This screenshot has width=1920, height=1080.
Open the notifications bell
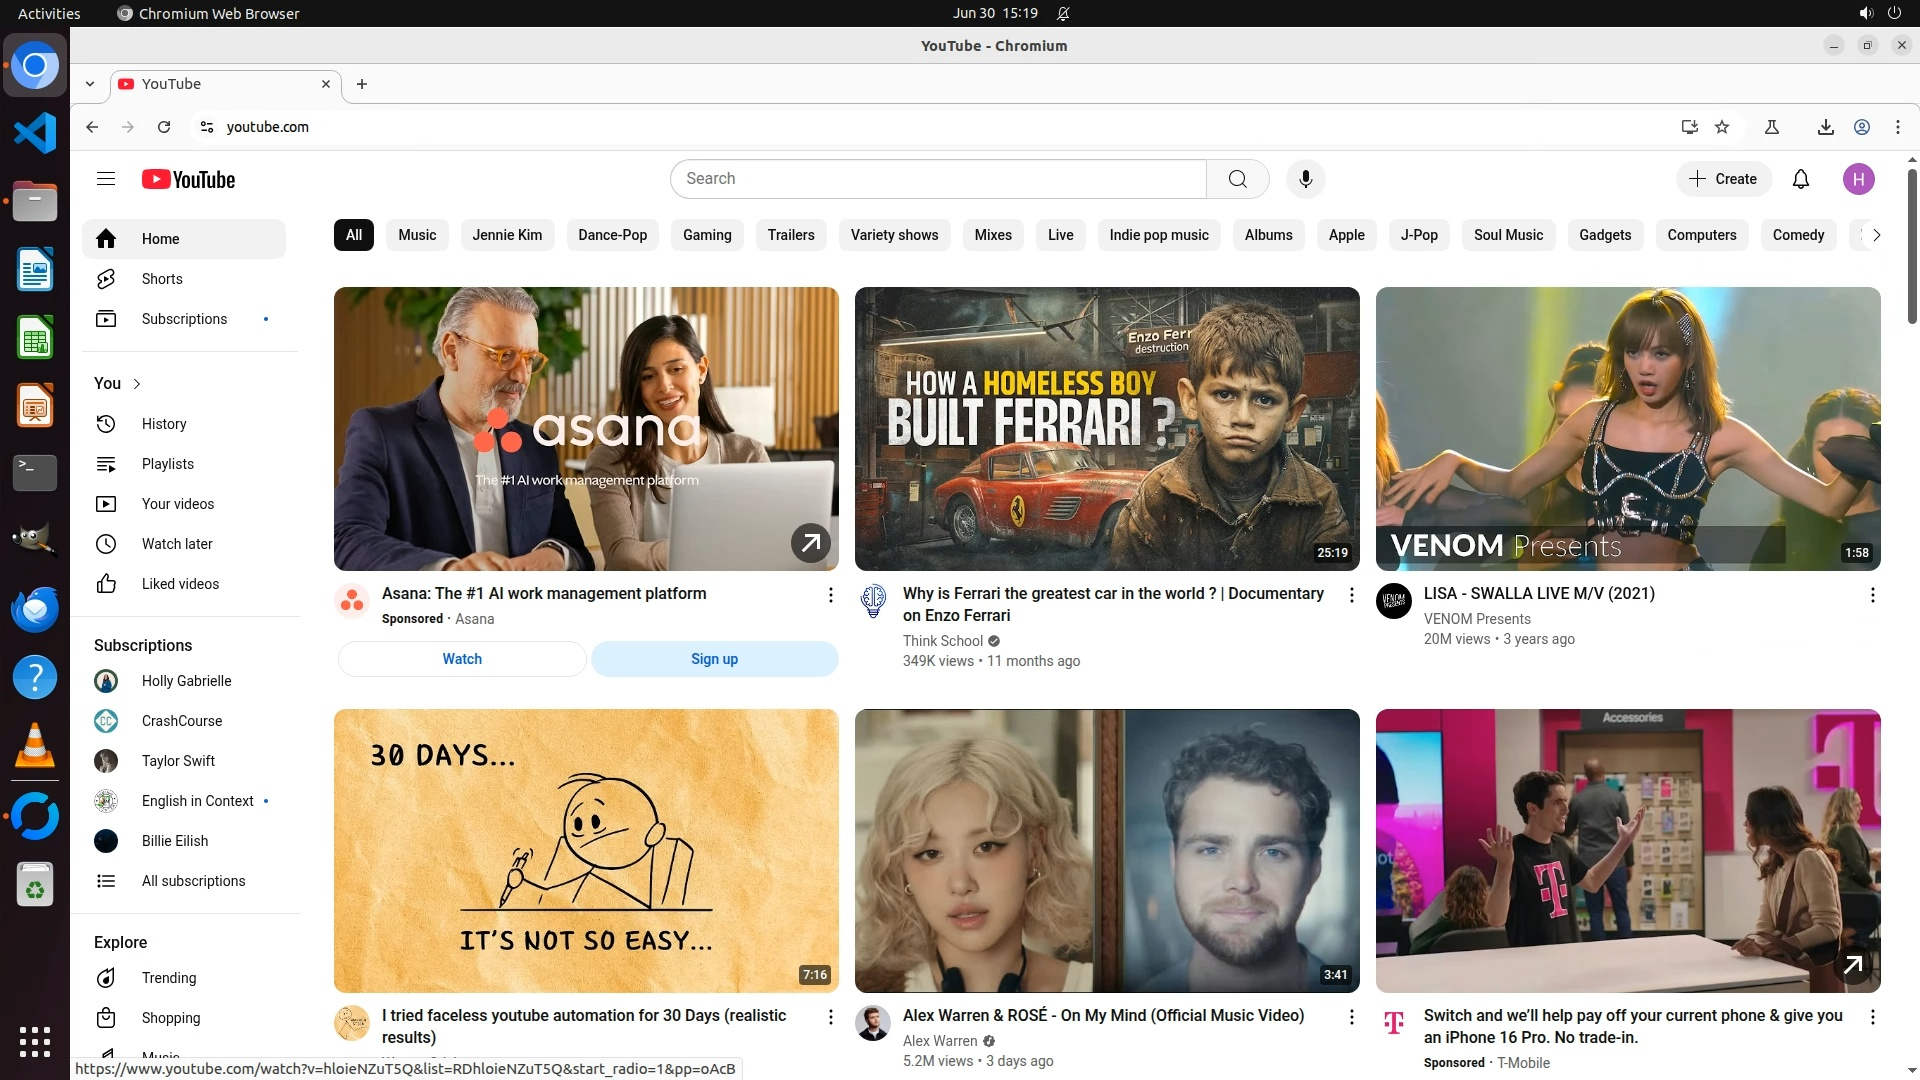pos(1800,179)
